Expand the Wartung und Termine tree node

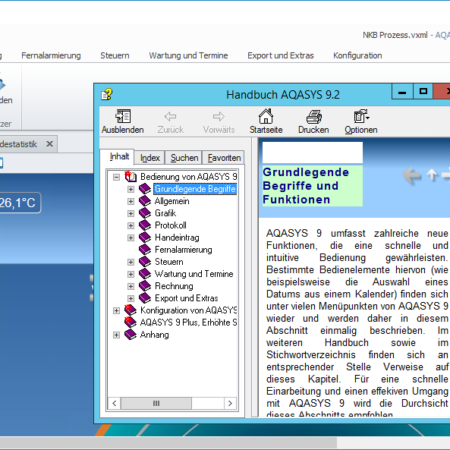pos(131,274)
